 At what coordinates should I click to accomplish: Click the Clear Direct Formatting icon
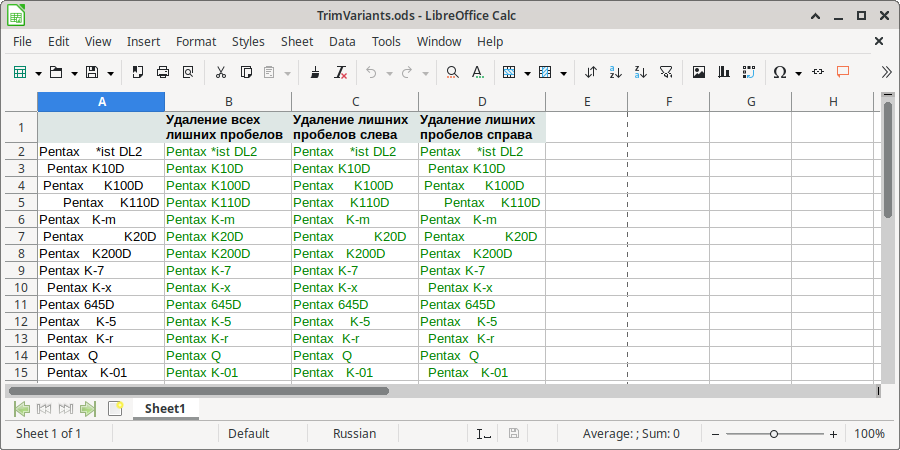click(341, 72)
